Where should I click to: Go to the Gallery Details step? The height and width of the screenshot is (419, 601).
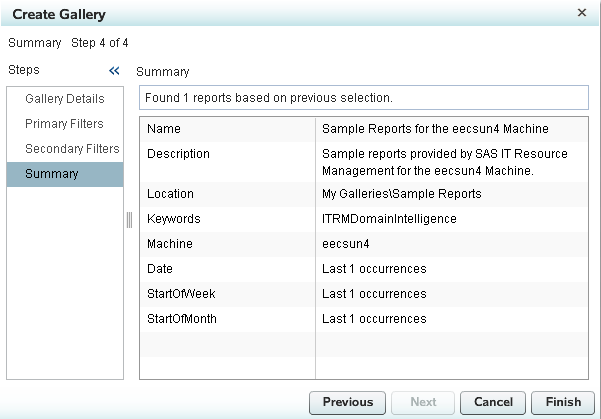coord(65,99)
